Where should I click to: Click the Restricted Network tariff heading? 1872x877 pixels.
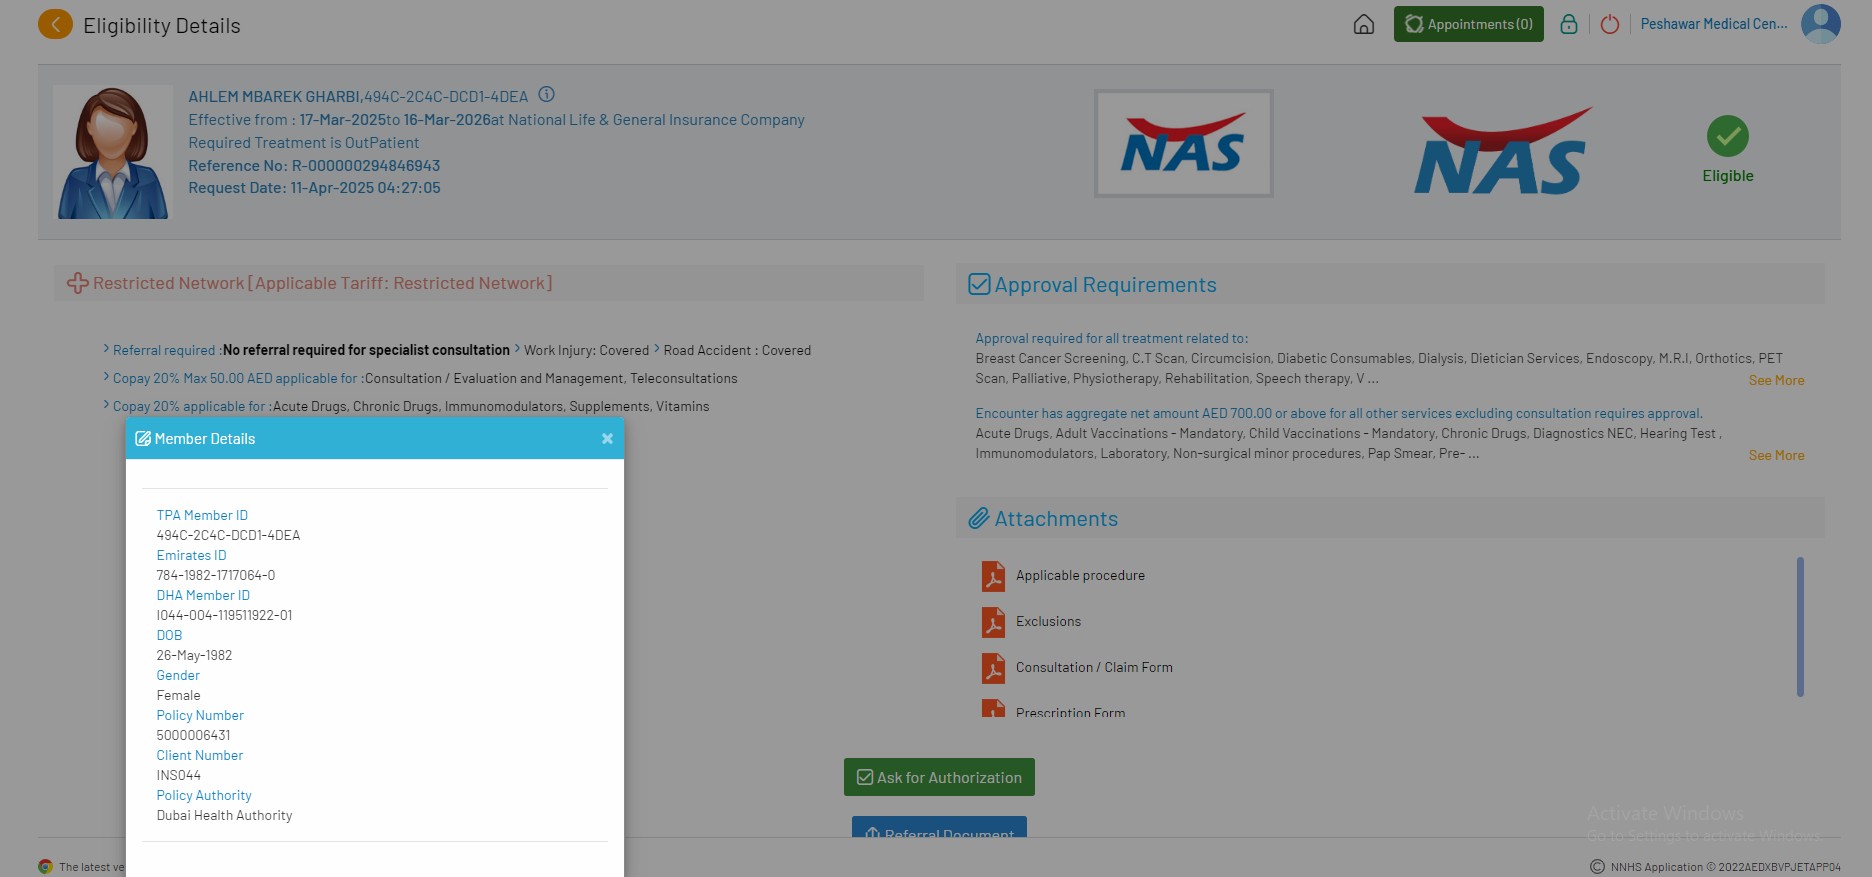pyautogui.click(x=322, y=283)
